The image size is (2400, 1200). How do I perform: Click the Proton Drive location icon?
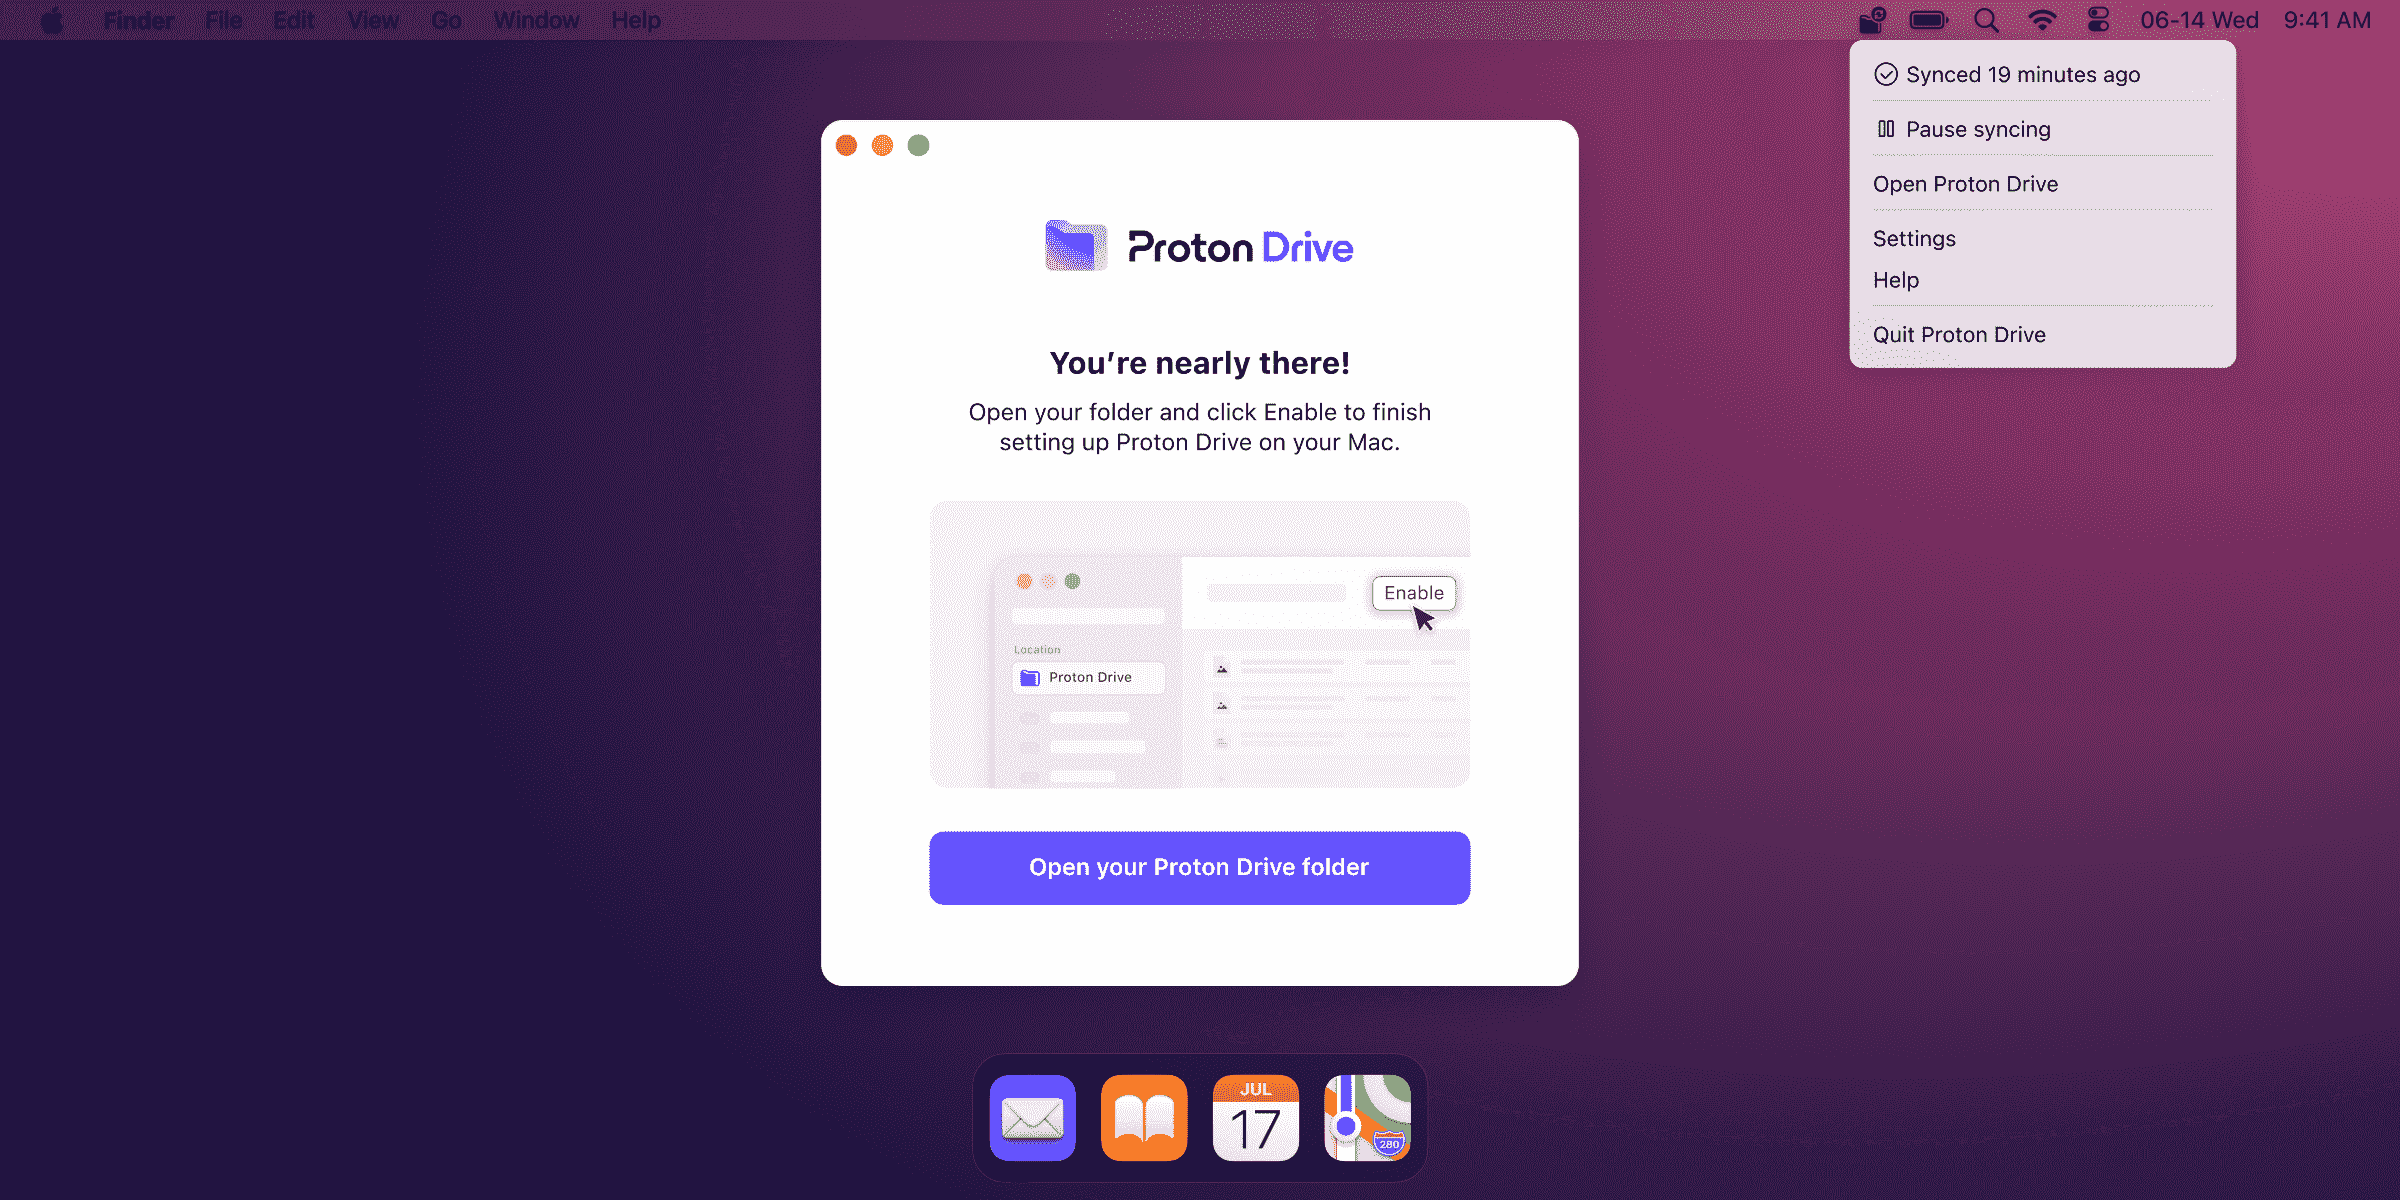pyautogui.click(x=1030, y=677)
